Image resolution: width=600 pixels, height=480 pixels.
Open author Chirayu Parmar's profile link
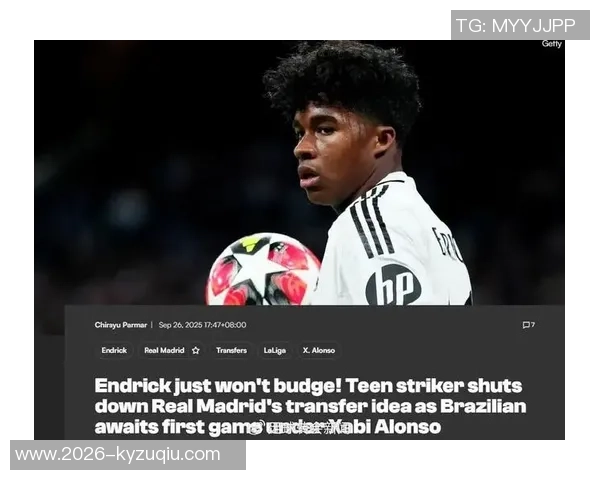(x=121, y=325)
